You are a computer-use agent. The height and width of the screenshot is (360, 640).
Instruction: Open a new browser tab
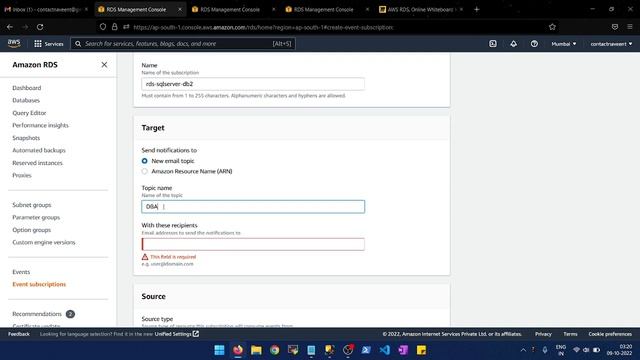click(476, 9)
